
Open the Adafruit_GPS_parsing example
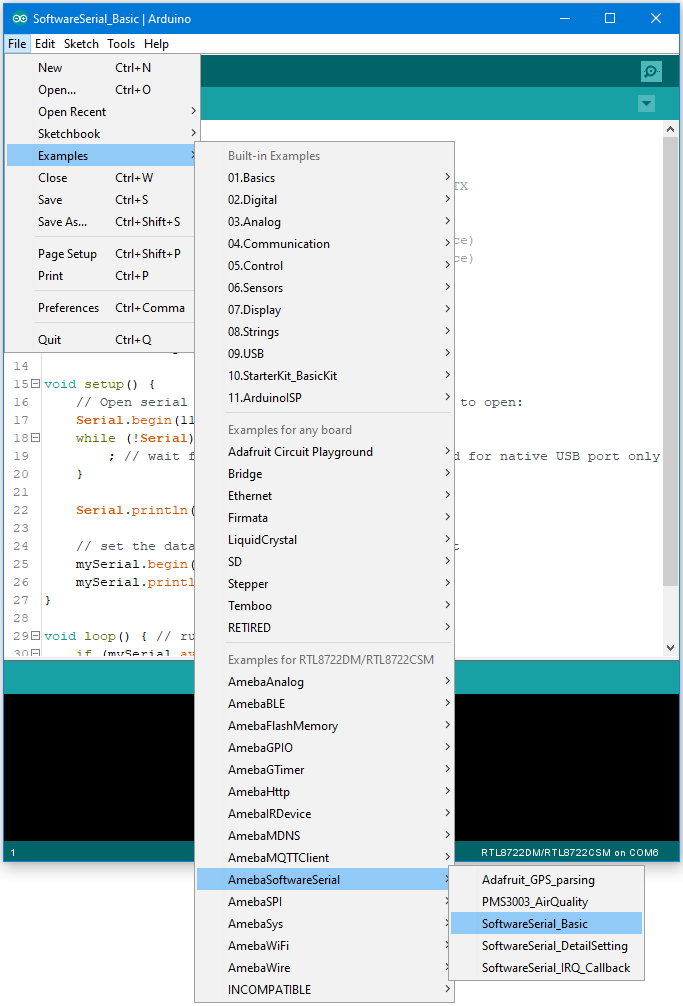click(x=546, y=880)
